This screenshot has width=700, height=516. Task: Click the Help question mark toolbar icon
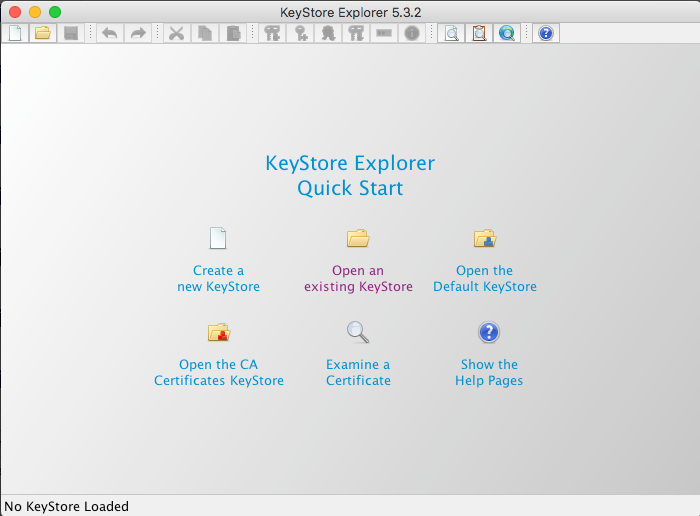(x=546, y=33)
